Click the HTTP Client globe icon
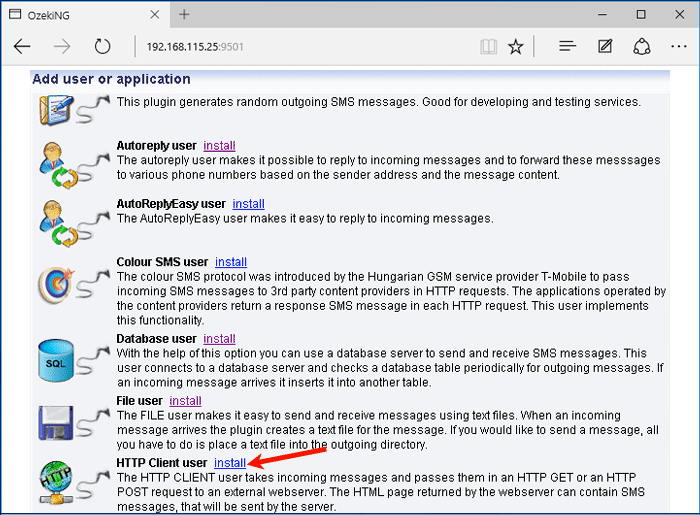Screen dimensions: 700x515 click(56, 482)
